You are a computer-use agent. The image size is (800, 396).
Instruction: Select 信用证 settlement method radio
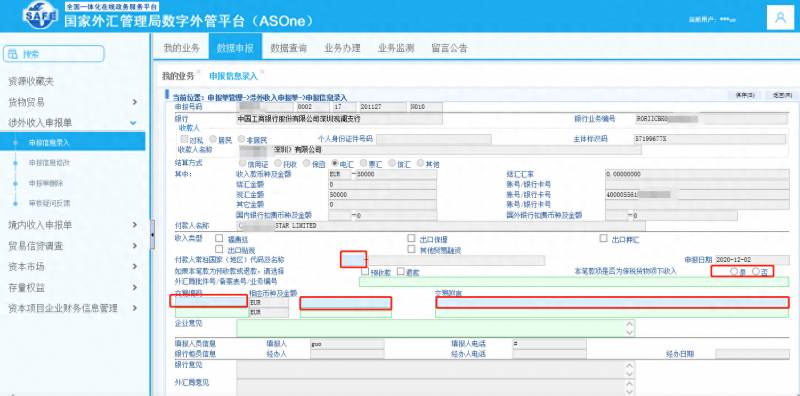(x=241, y=163)
